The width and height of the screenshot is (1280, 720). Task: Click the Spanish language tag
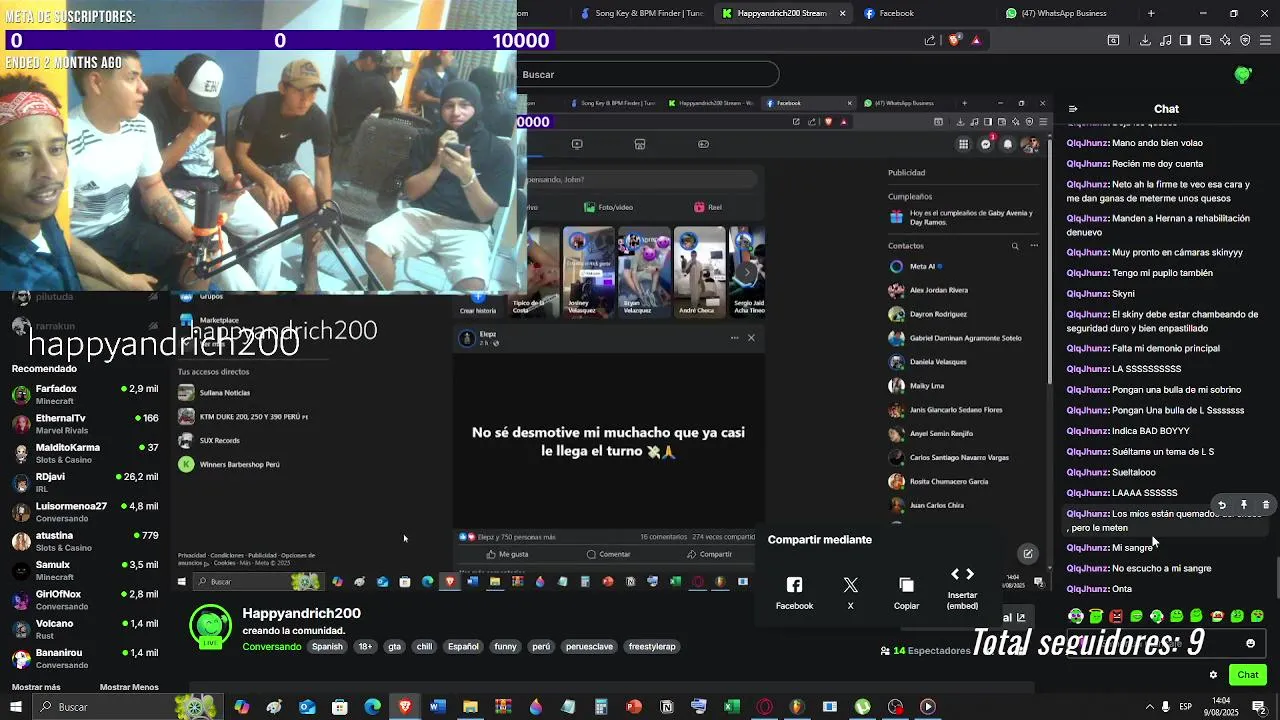pyautogui.click(x=327, y=647)
